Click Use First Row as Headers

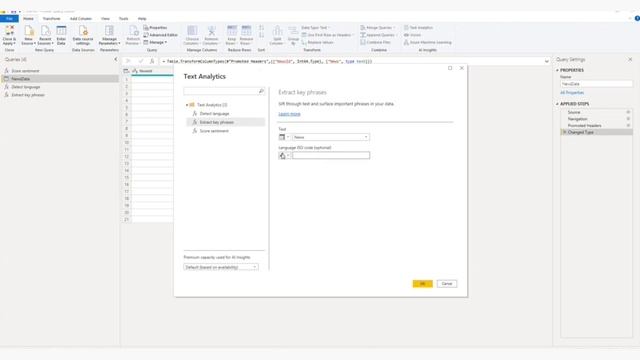(327, 35)
